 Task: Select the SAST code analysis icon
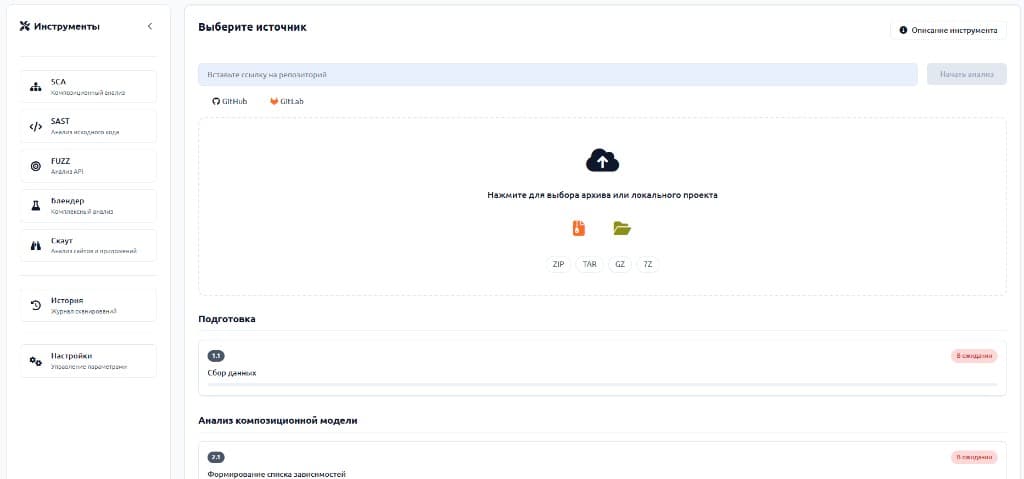36,127
